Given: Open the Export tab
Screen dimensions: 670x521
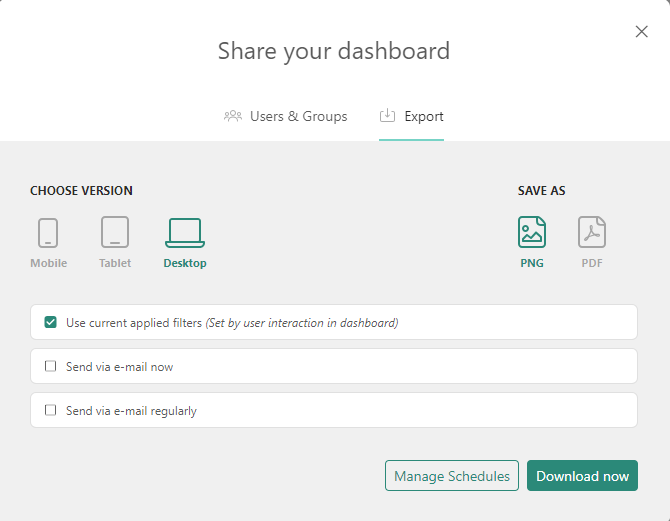Looking at the screenshot, I should tap(424, 116).
